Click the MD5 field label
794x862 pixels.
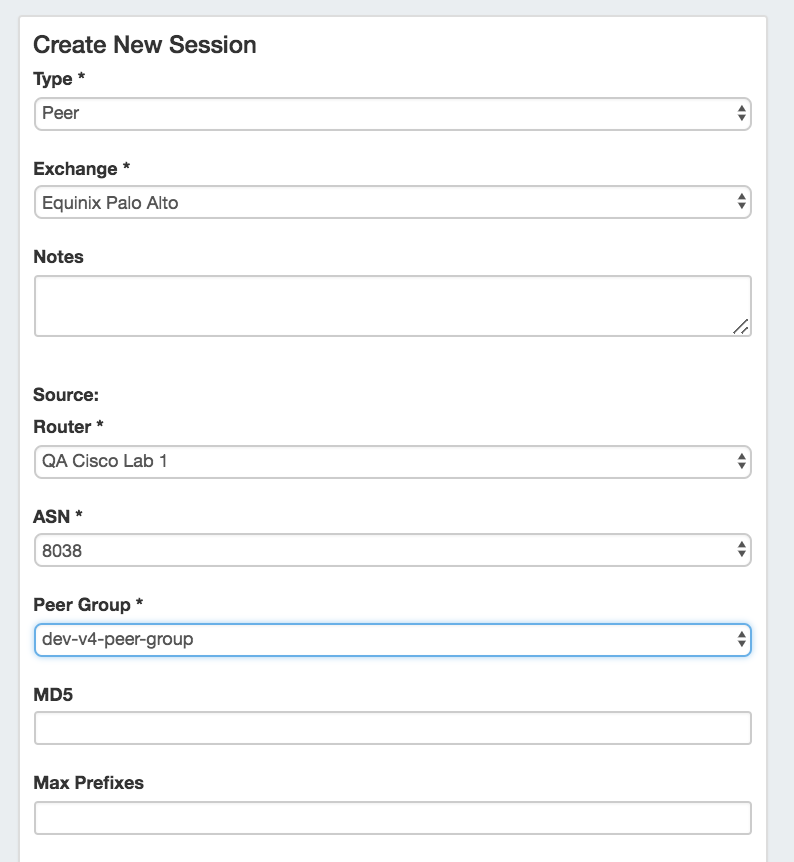[x=53, y=694]
